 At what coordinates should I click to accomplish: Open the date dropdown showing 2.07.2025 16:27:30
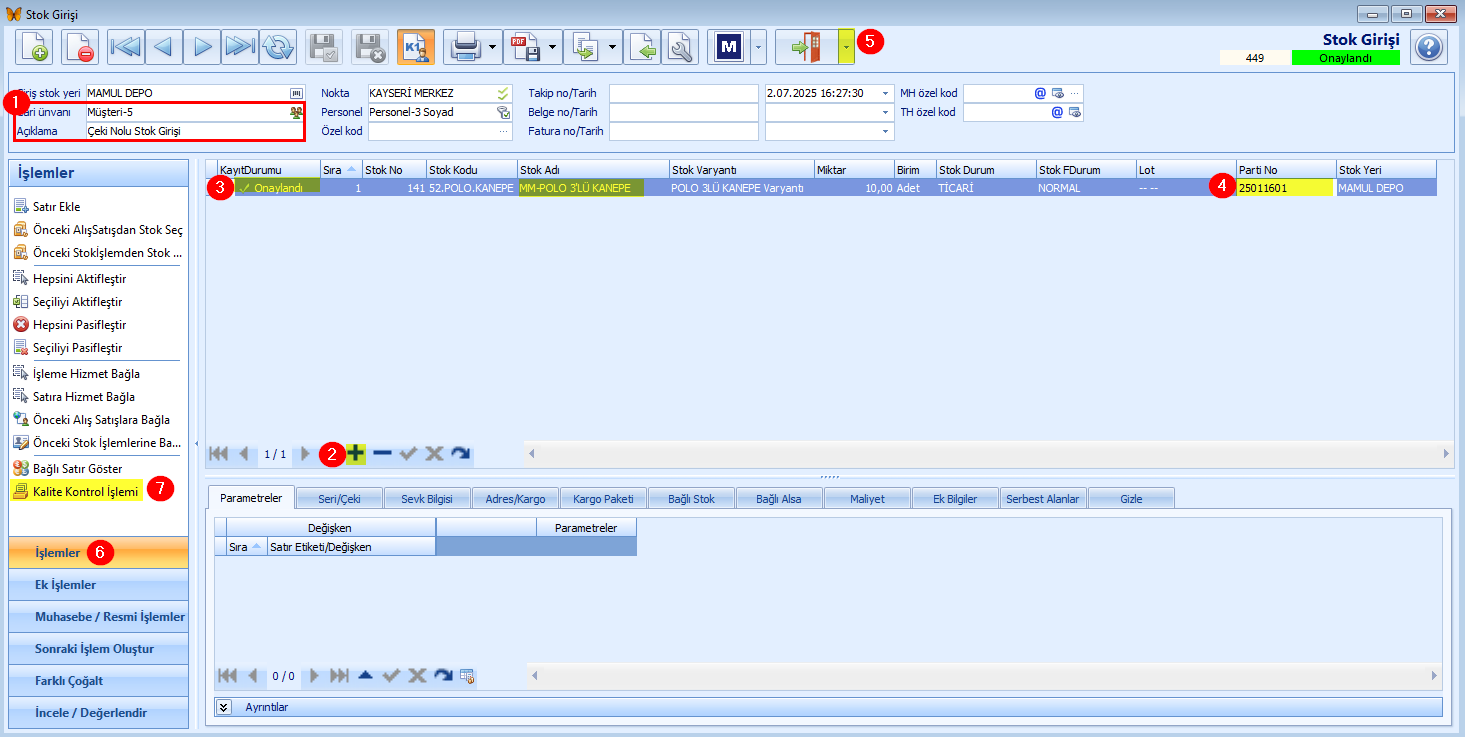pos(886,93)
